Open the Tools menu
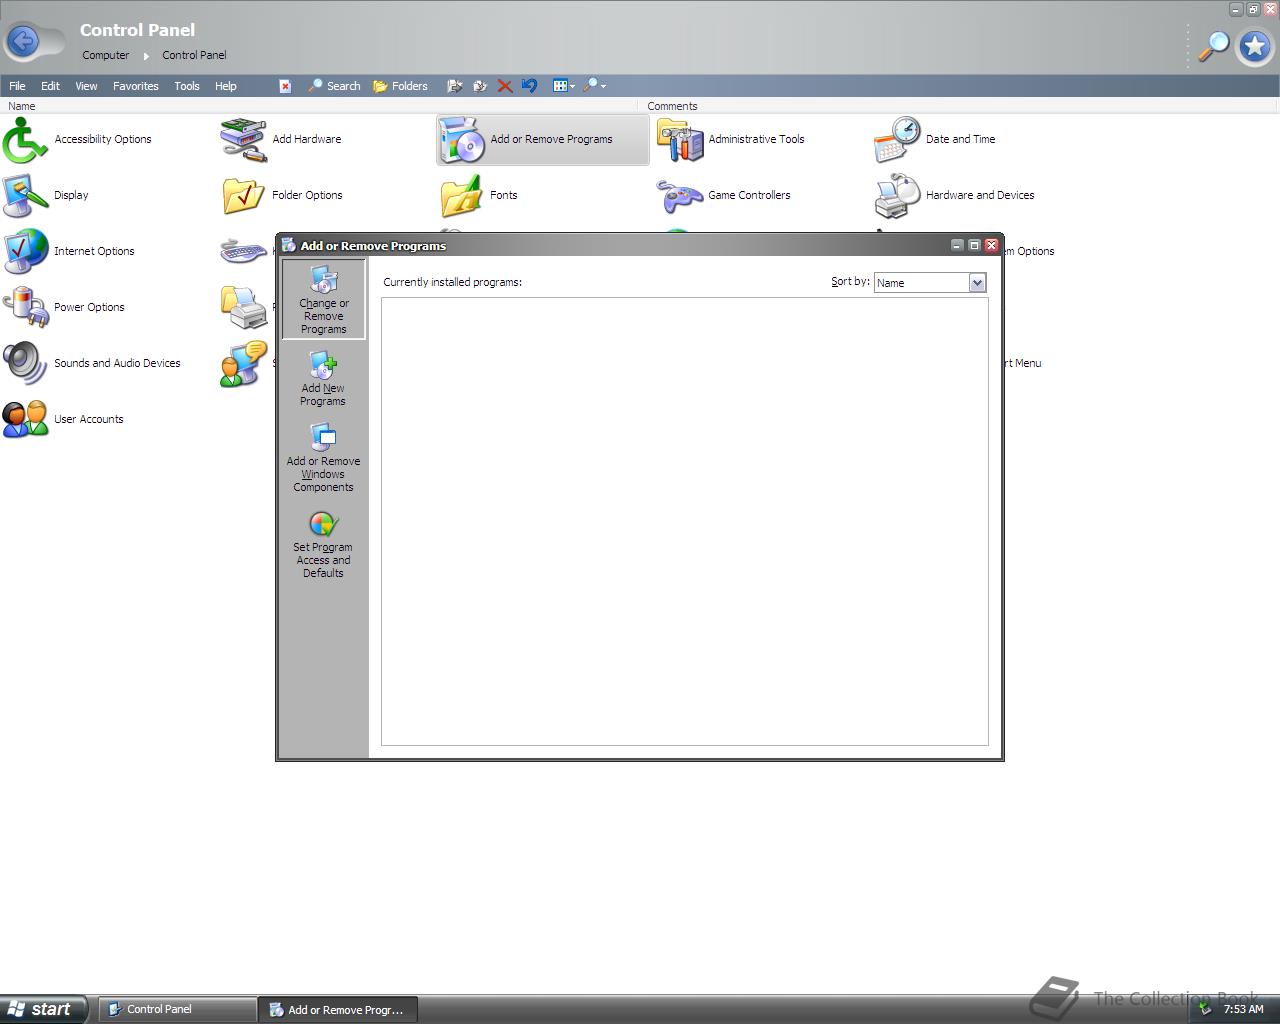 tap(187, 86)
